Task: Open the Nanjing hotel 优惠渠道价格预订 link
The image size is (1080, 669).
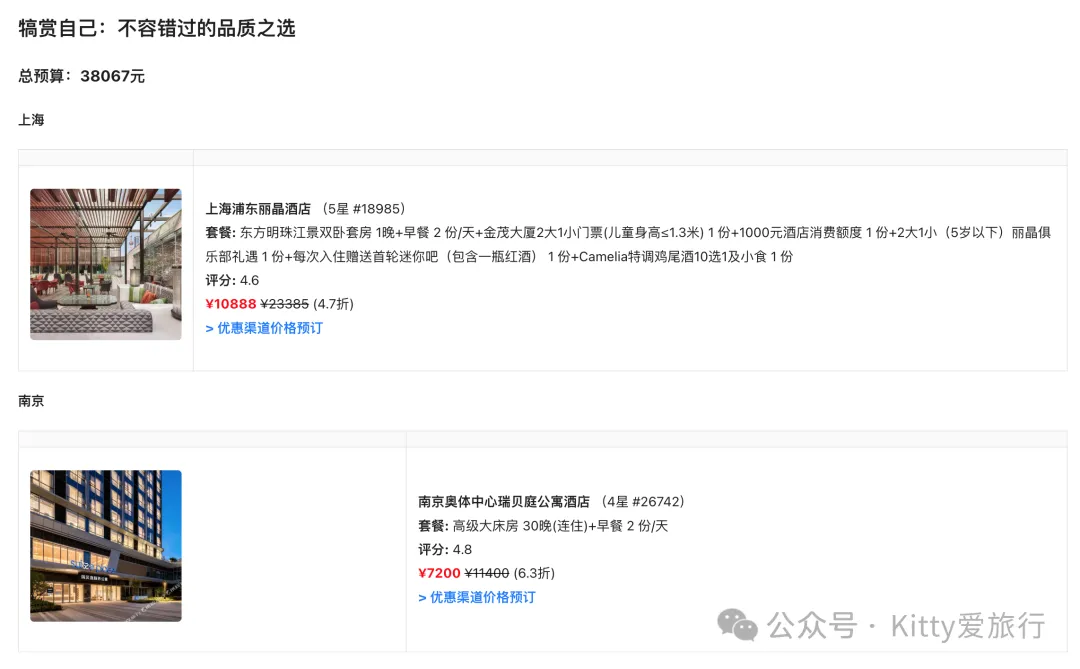Action: tap(477, 597)
